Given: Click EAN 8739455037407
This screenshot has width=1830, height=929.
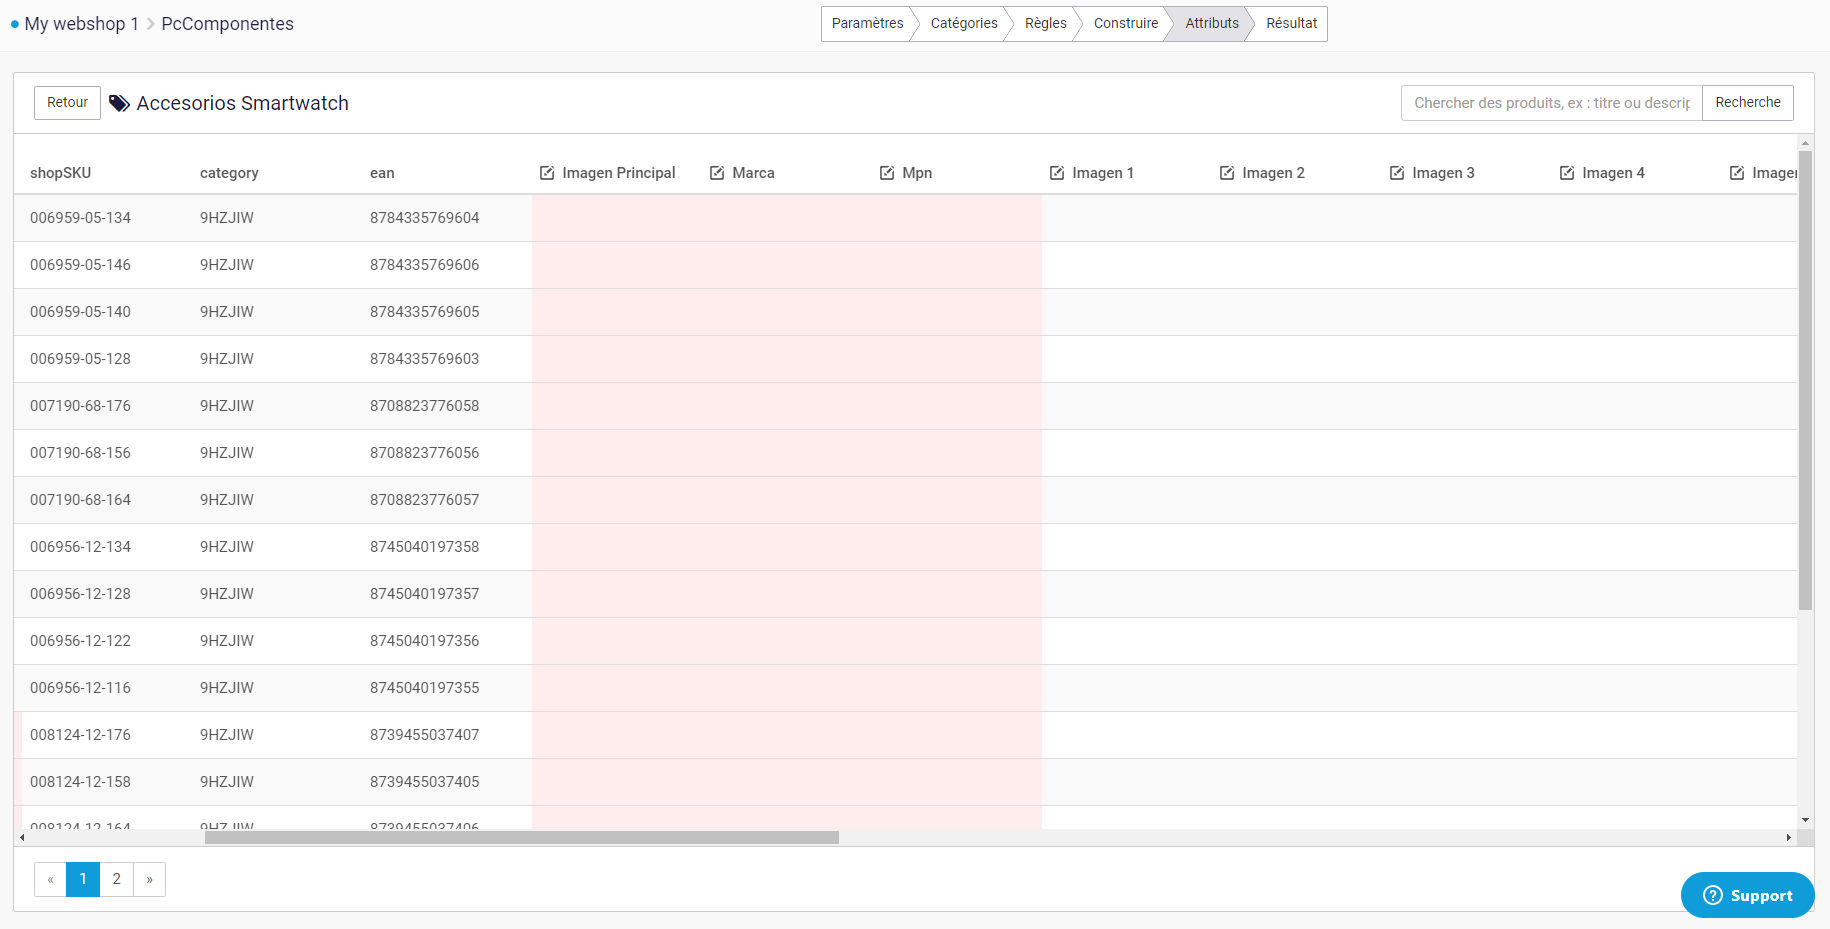Looking at the screenshot, I should (x=424, y=735).
